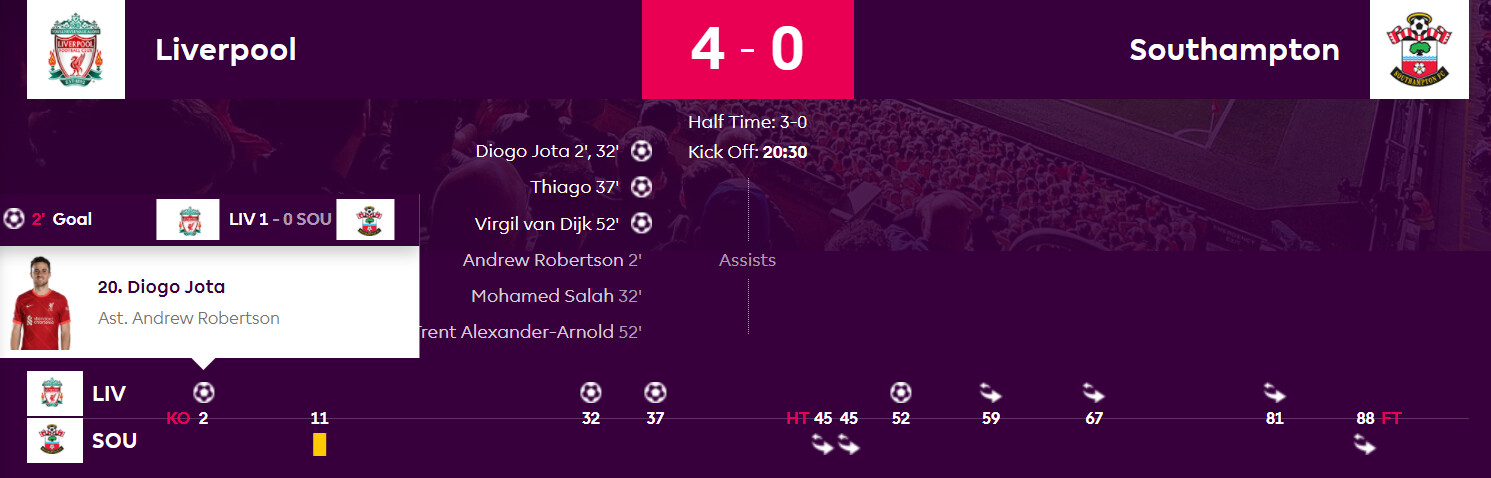Image resolution: width=1491 pixels, height=478 pixels.
Task: Select the 2' goal ball on timeline
Action: (204, 392)
